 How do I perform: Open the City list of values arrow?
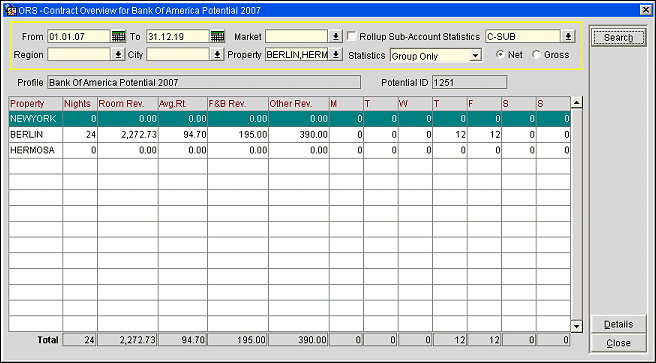point(217,54)
